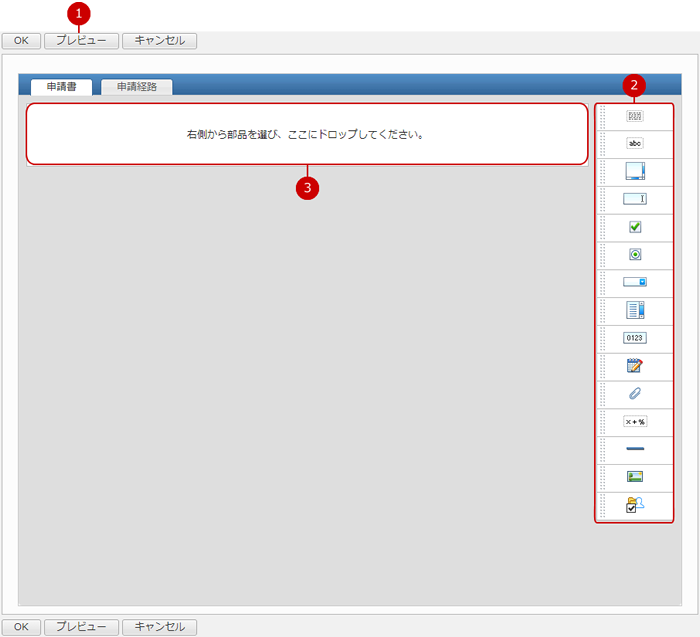This screenshot has width=700, height=637.
Task: Select the image picture part icon
Action: (635, 477)
